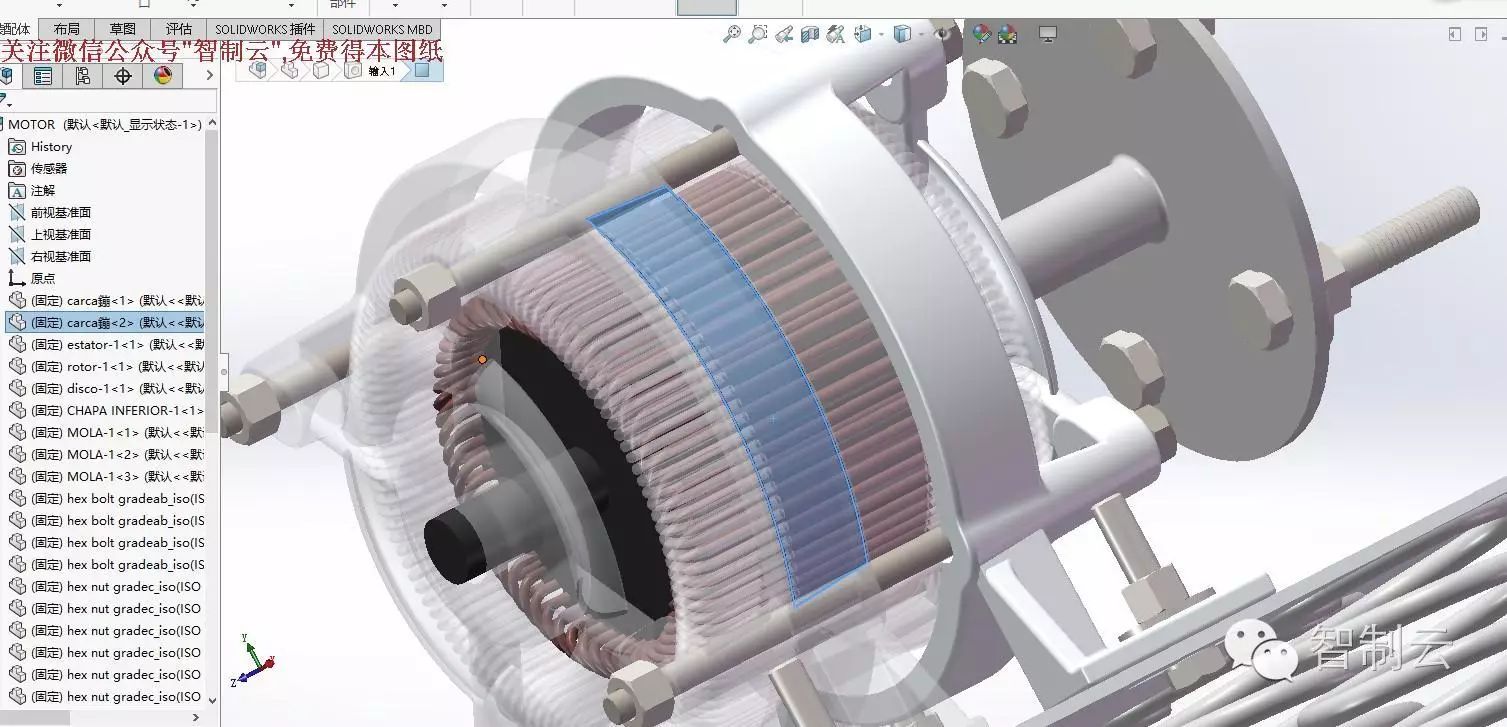Click the Previous View icon
1507x727 pixels.
click(x=784, y=35)
